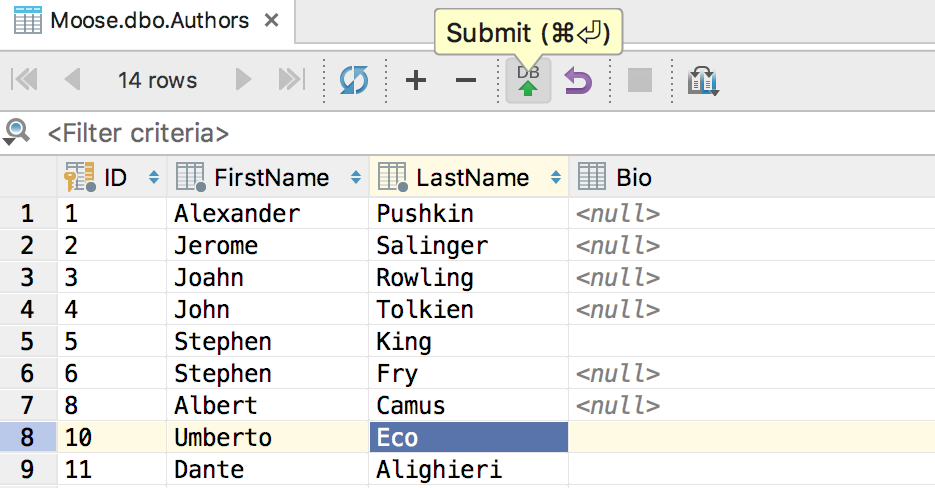The height and width of the screenshot is (488, 935).
Task: Select the Salinger cell
Action: pyautogui.click(x=469, y=245)
